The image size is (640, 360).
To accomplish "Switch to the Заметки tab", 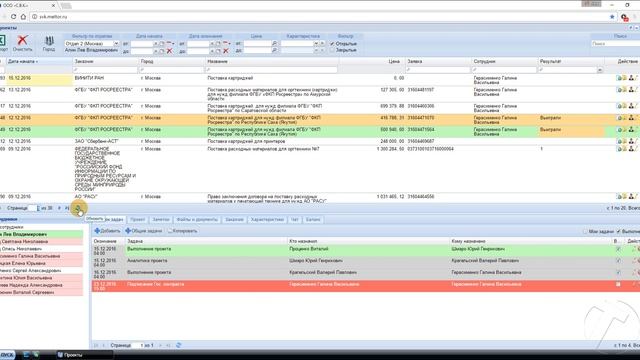I will 161,220.
